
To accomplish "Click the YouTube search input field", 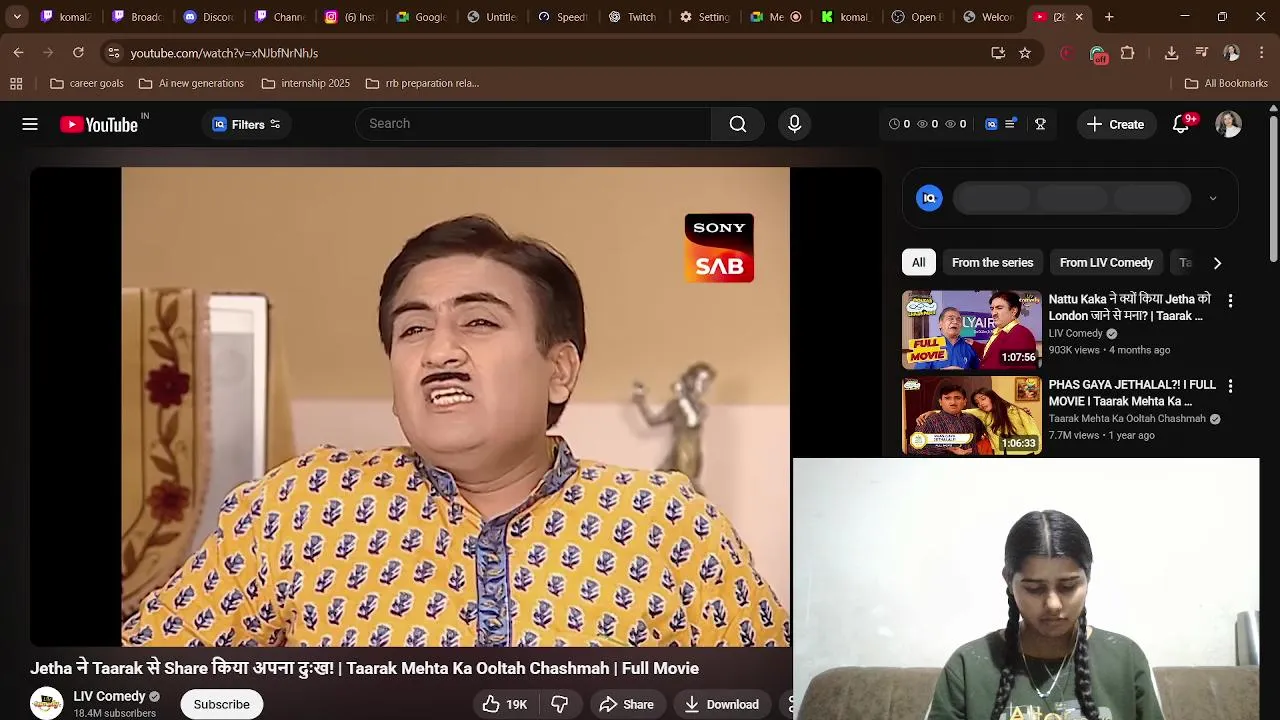I will tap(533, 124).
